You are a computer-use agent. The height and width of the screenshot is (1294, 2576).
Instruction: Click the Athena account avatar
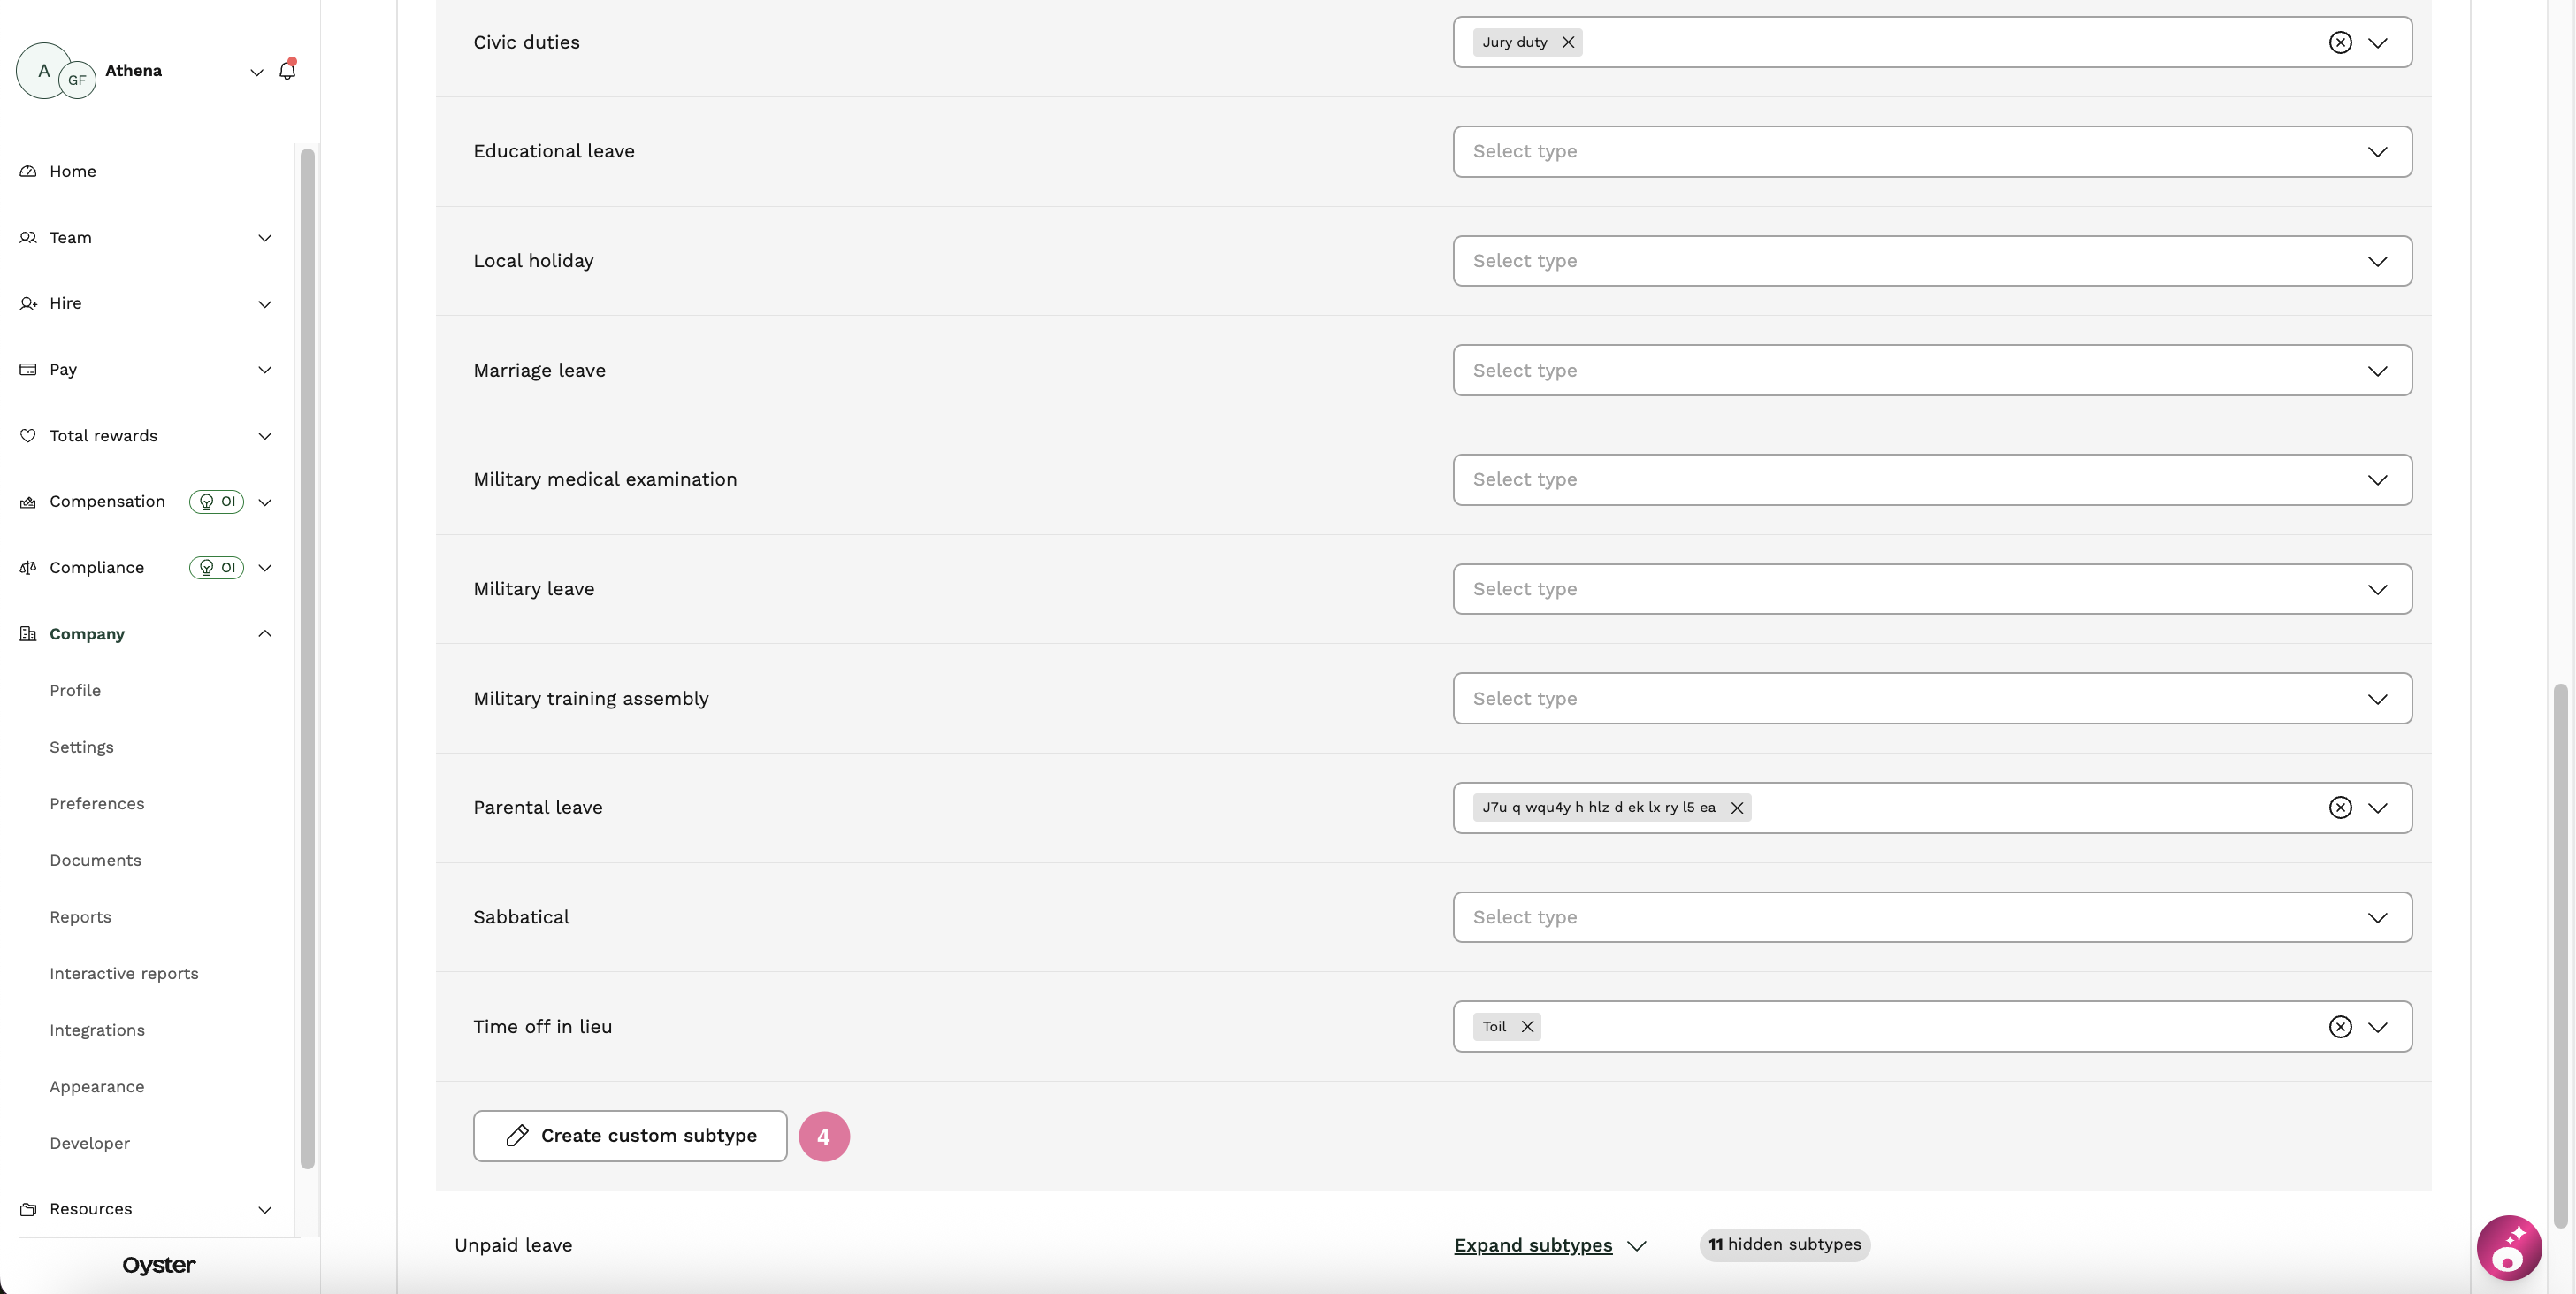pyautogui.click(x=55, y=71)
